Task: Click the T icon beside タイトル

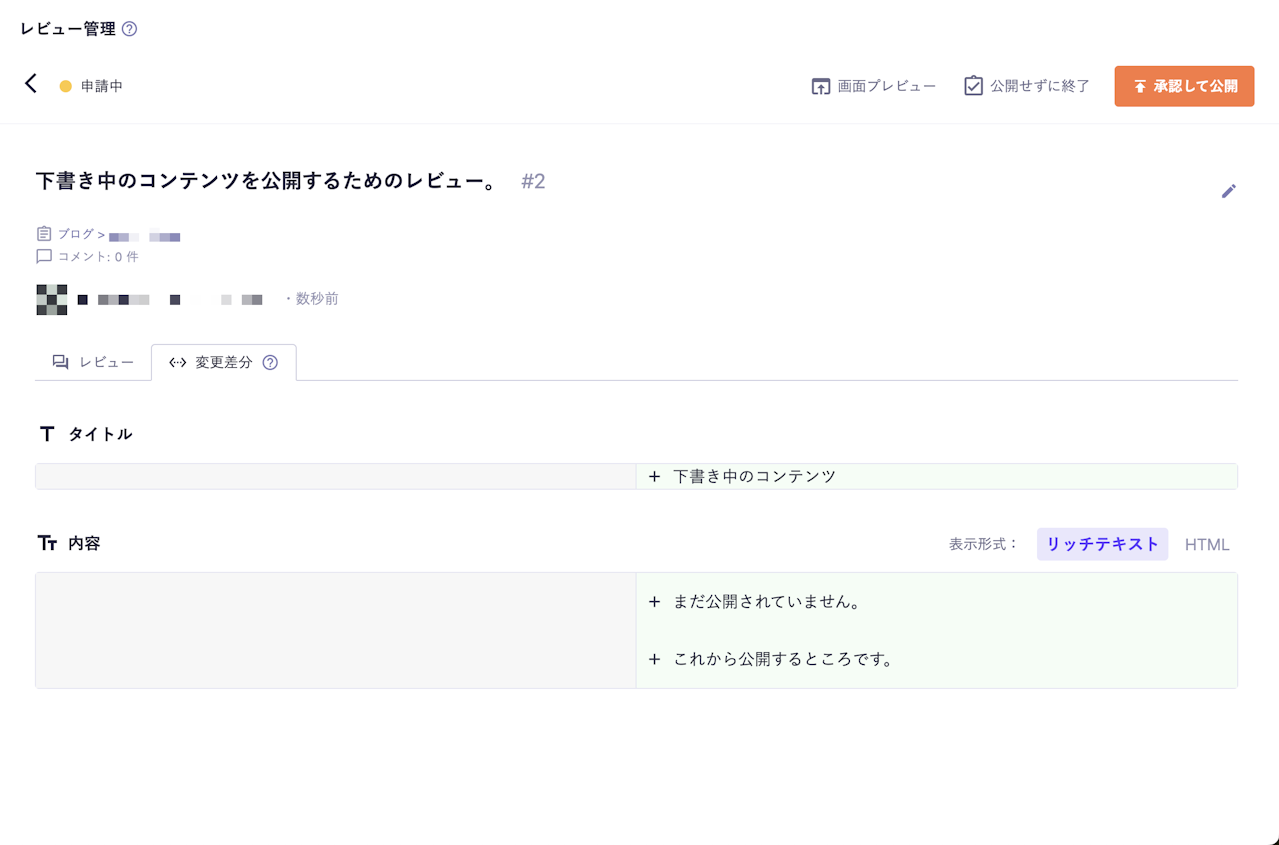Action: tap(46, 433)
